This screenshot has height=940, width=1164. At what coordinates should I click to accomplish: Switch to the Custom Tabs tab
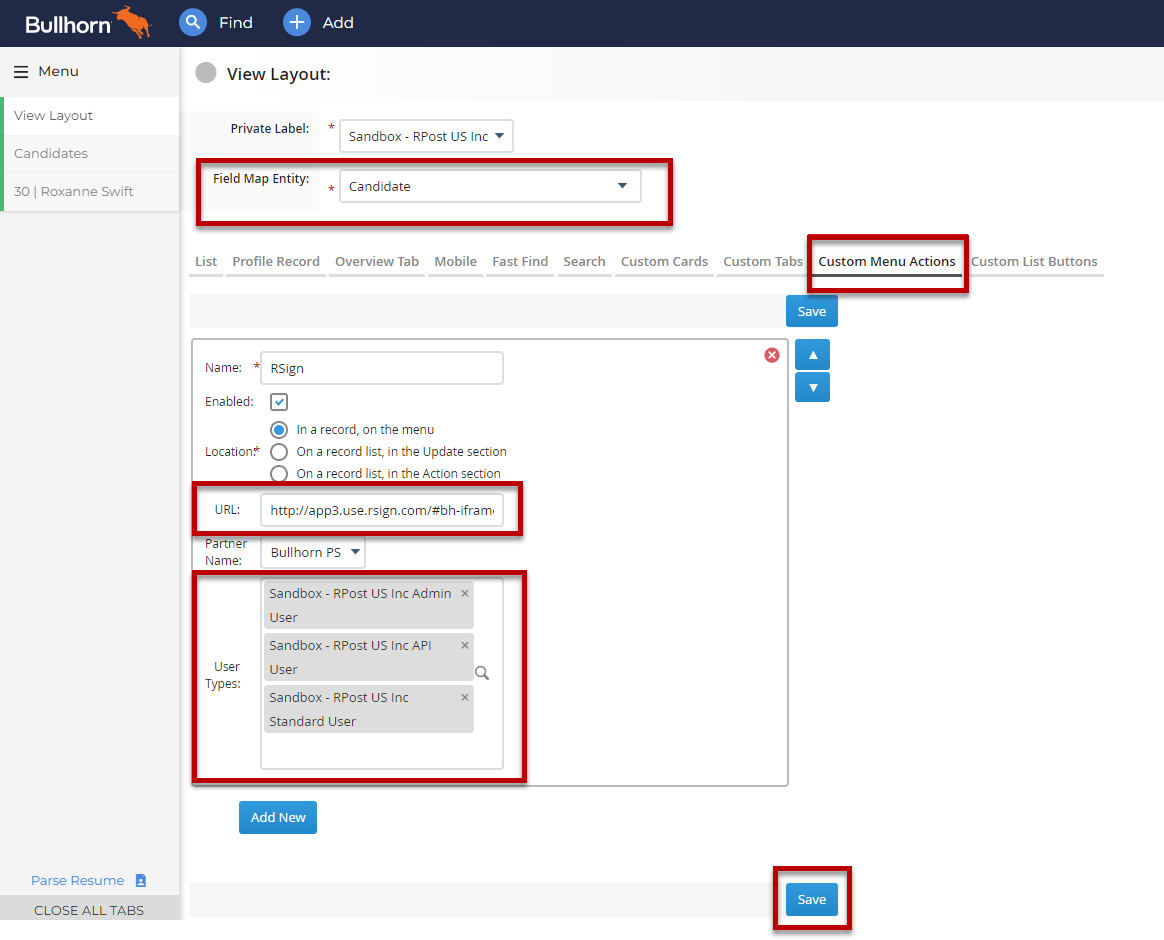tap(762, 262)
